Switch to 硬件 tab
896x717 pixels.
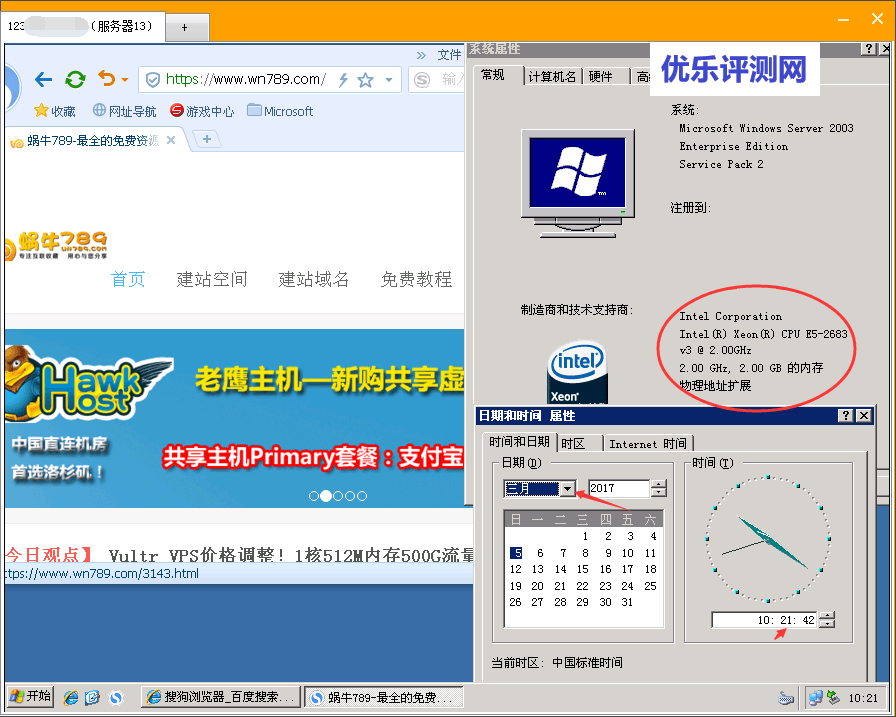click(x=601, y=77)
